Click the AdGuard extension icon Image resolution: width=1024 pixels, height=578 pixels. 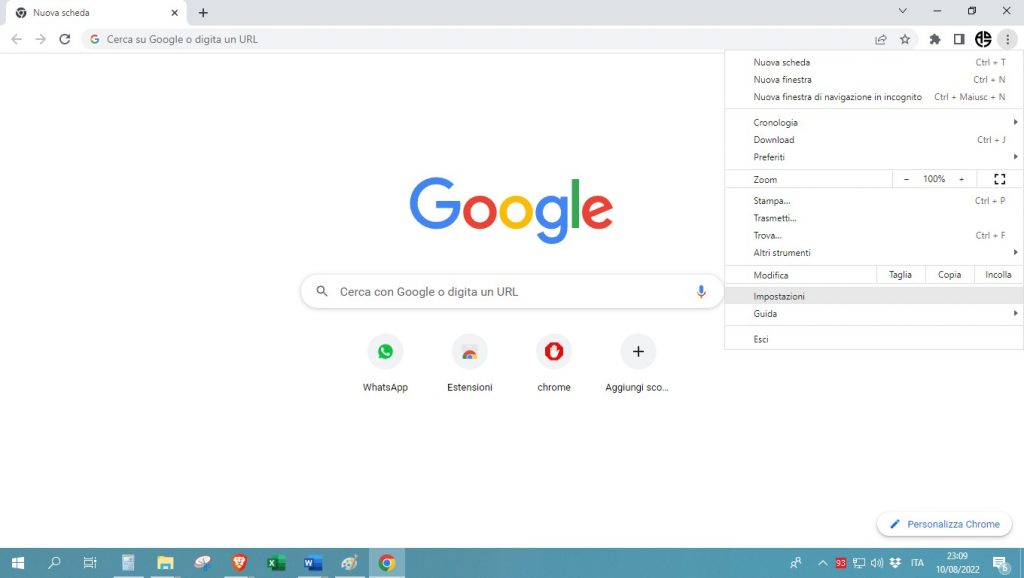pos(982,39)
